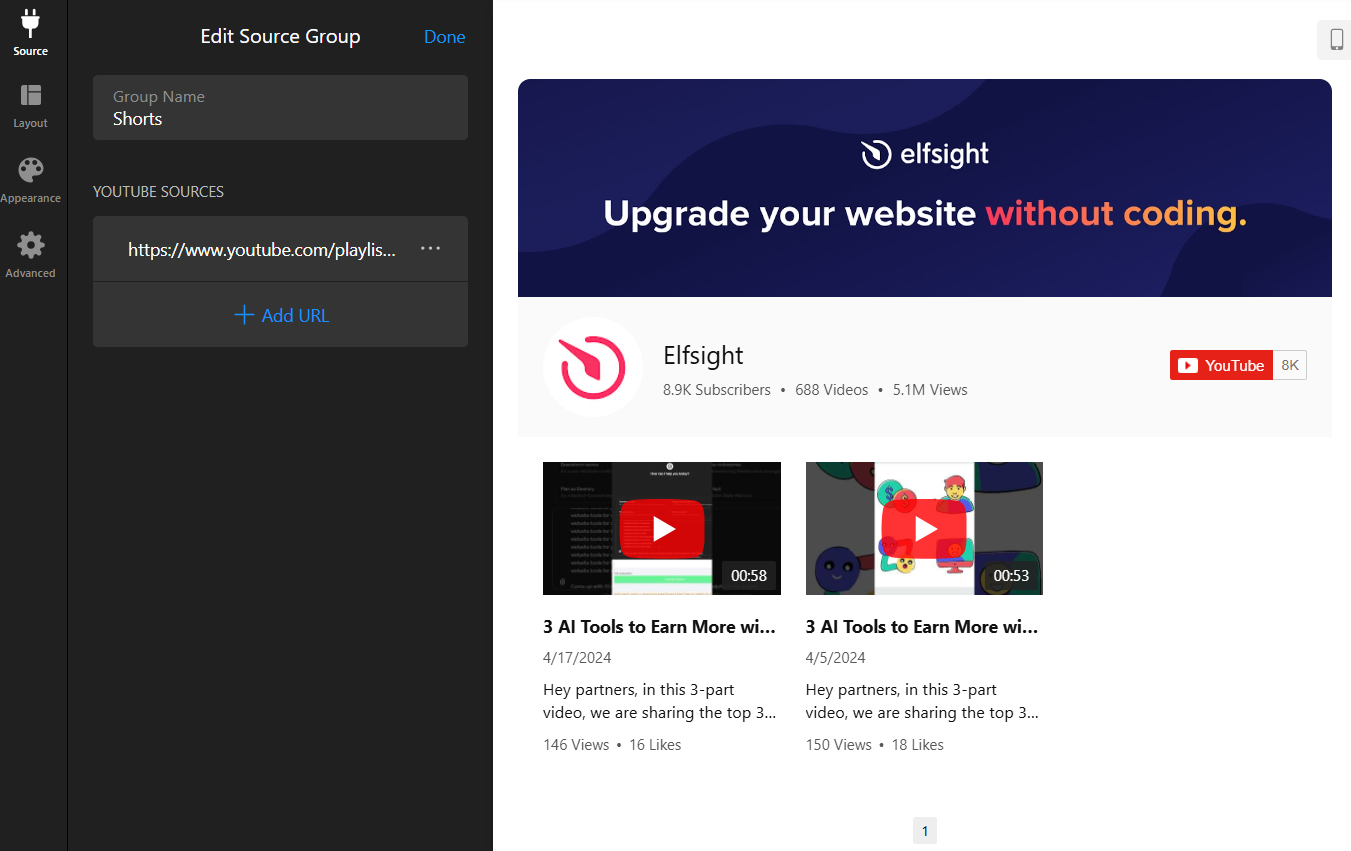Go to pagination page 1

point(925,831)
